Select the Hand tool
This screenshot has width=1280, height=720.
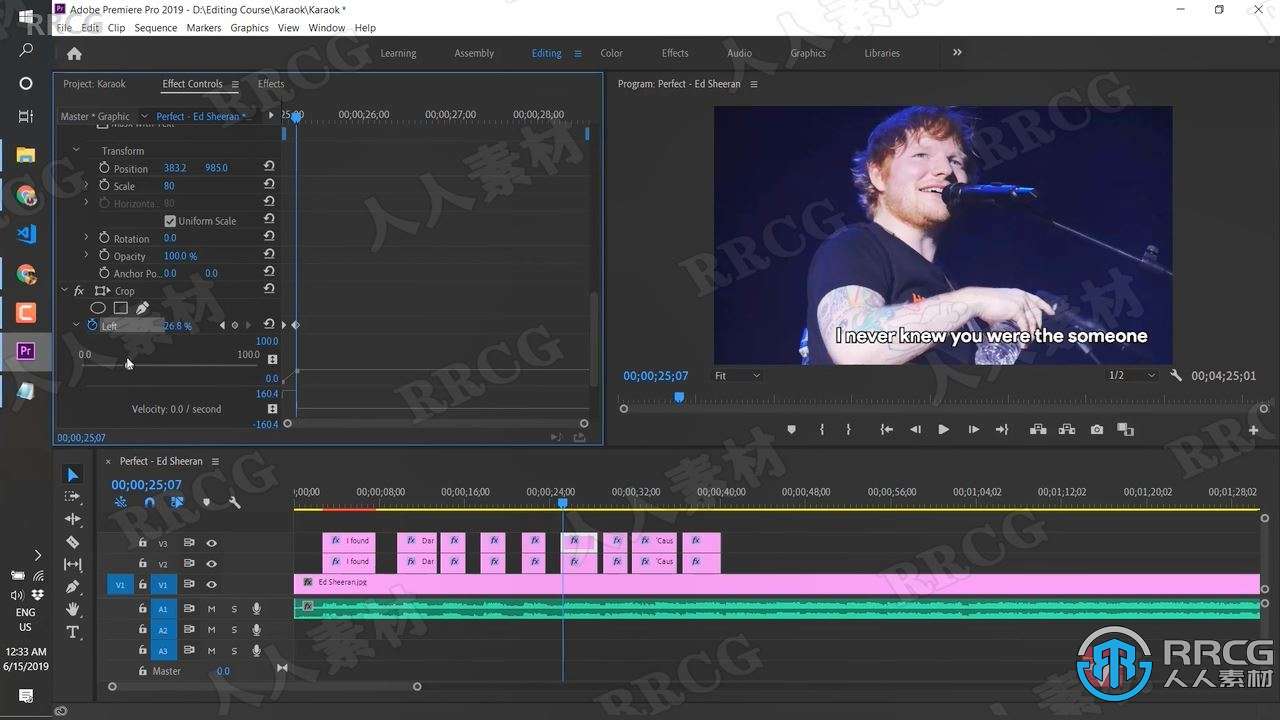coord(73,609)
